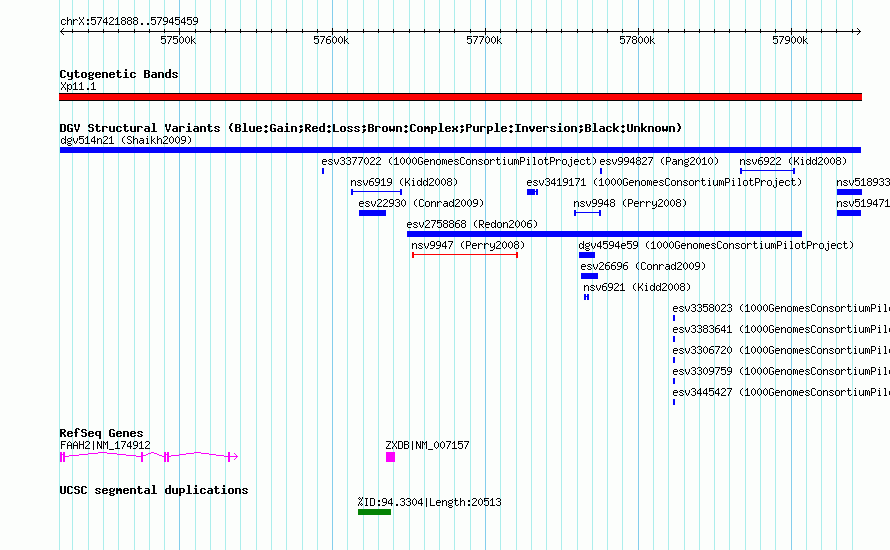This screenshot has width=890, height=550.
Task: Click the 57500k ruler tick
Action: click(x=178, y=40)
